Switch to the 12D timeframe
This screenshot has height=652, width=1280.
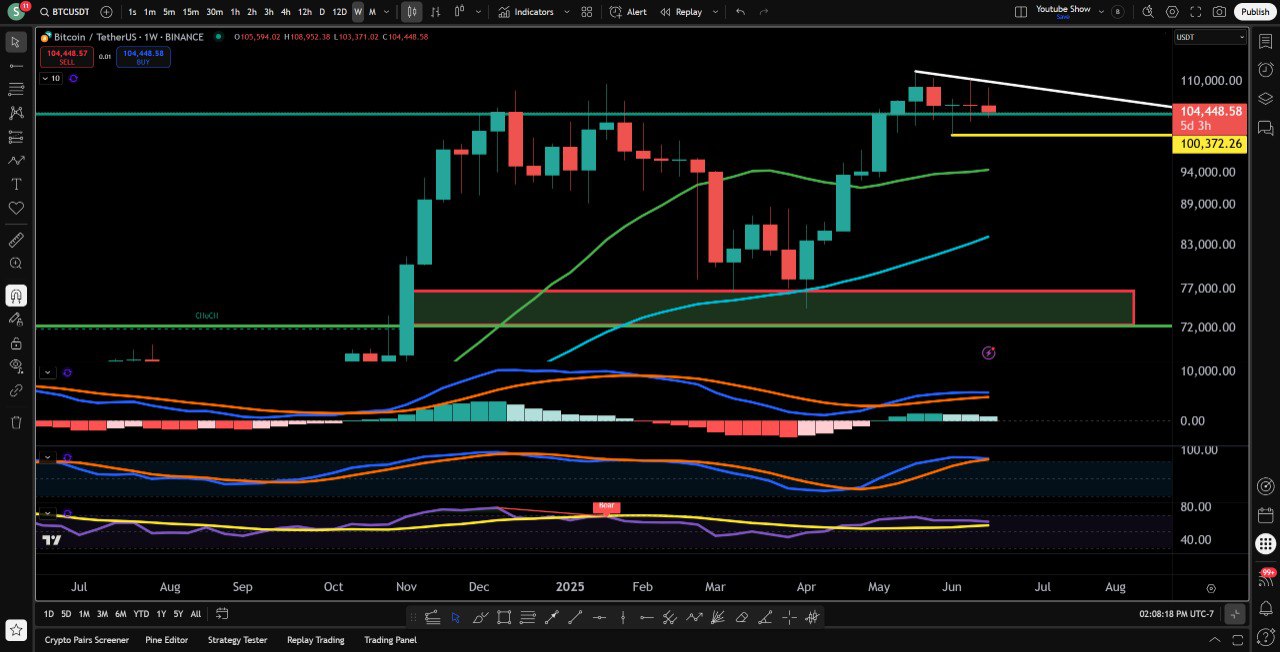pos(340,12)
